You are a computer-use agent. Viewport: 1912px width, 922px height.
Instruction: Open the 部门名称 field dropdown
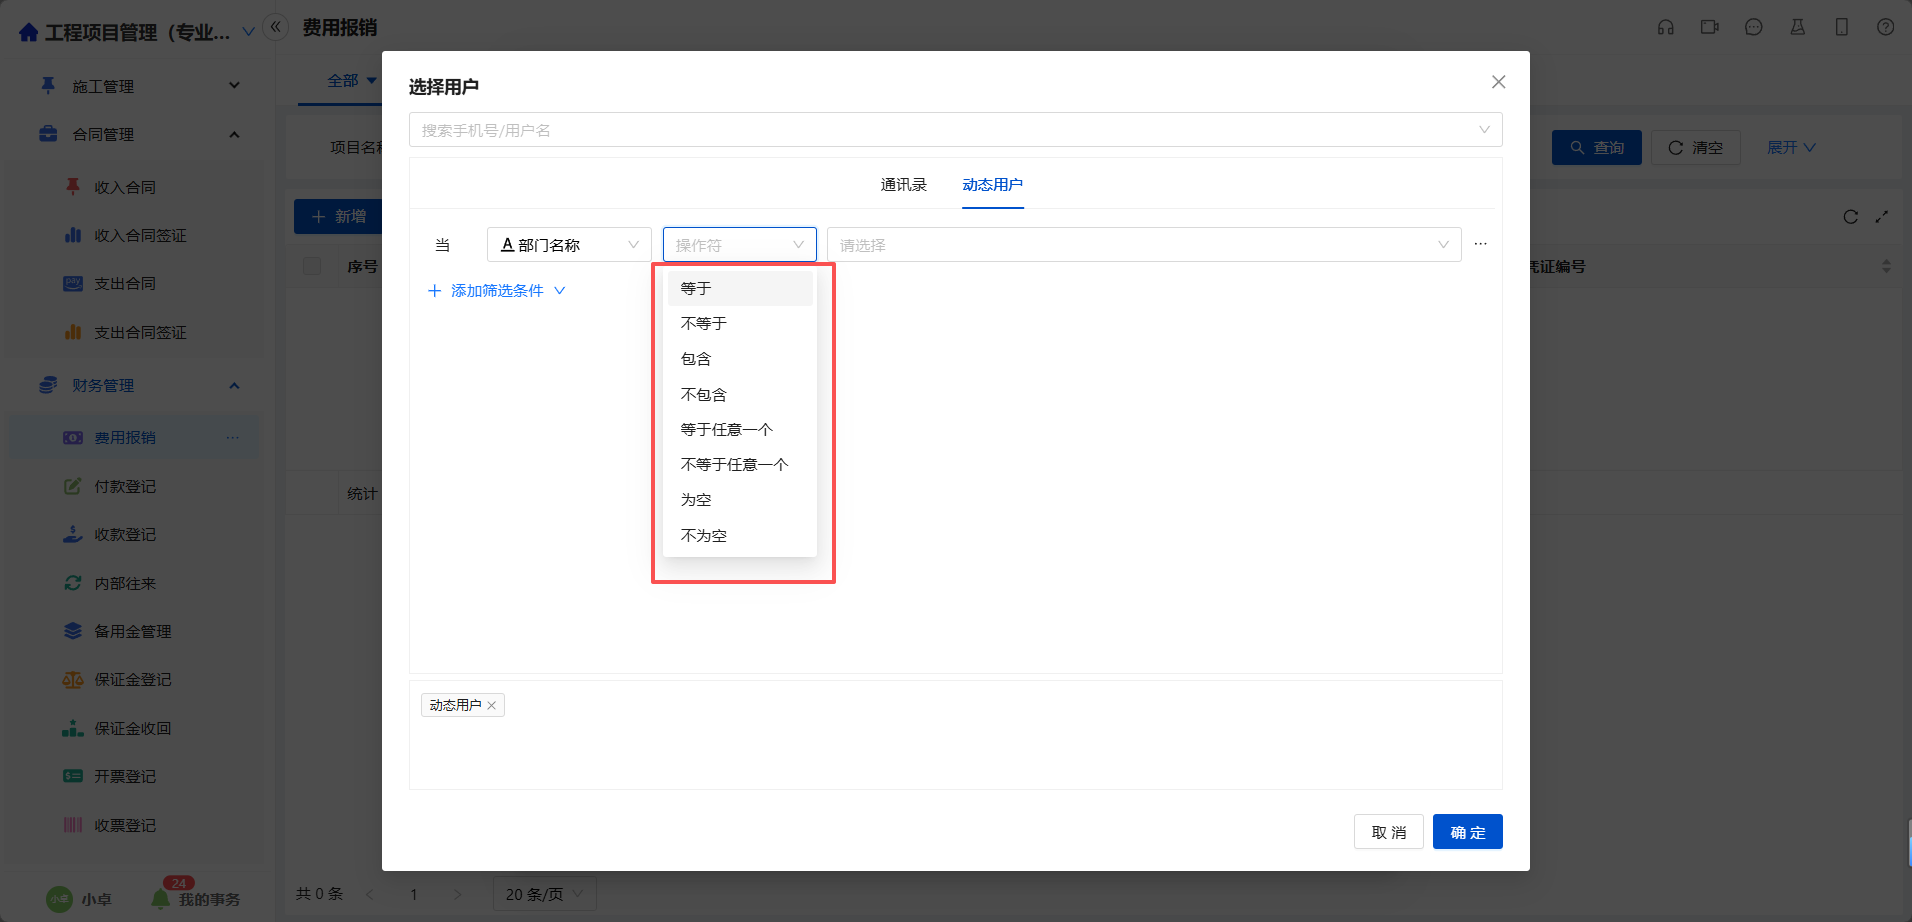(x=569, y=245)
